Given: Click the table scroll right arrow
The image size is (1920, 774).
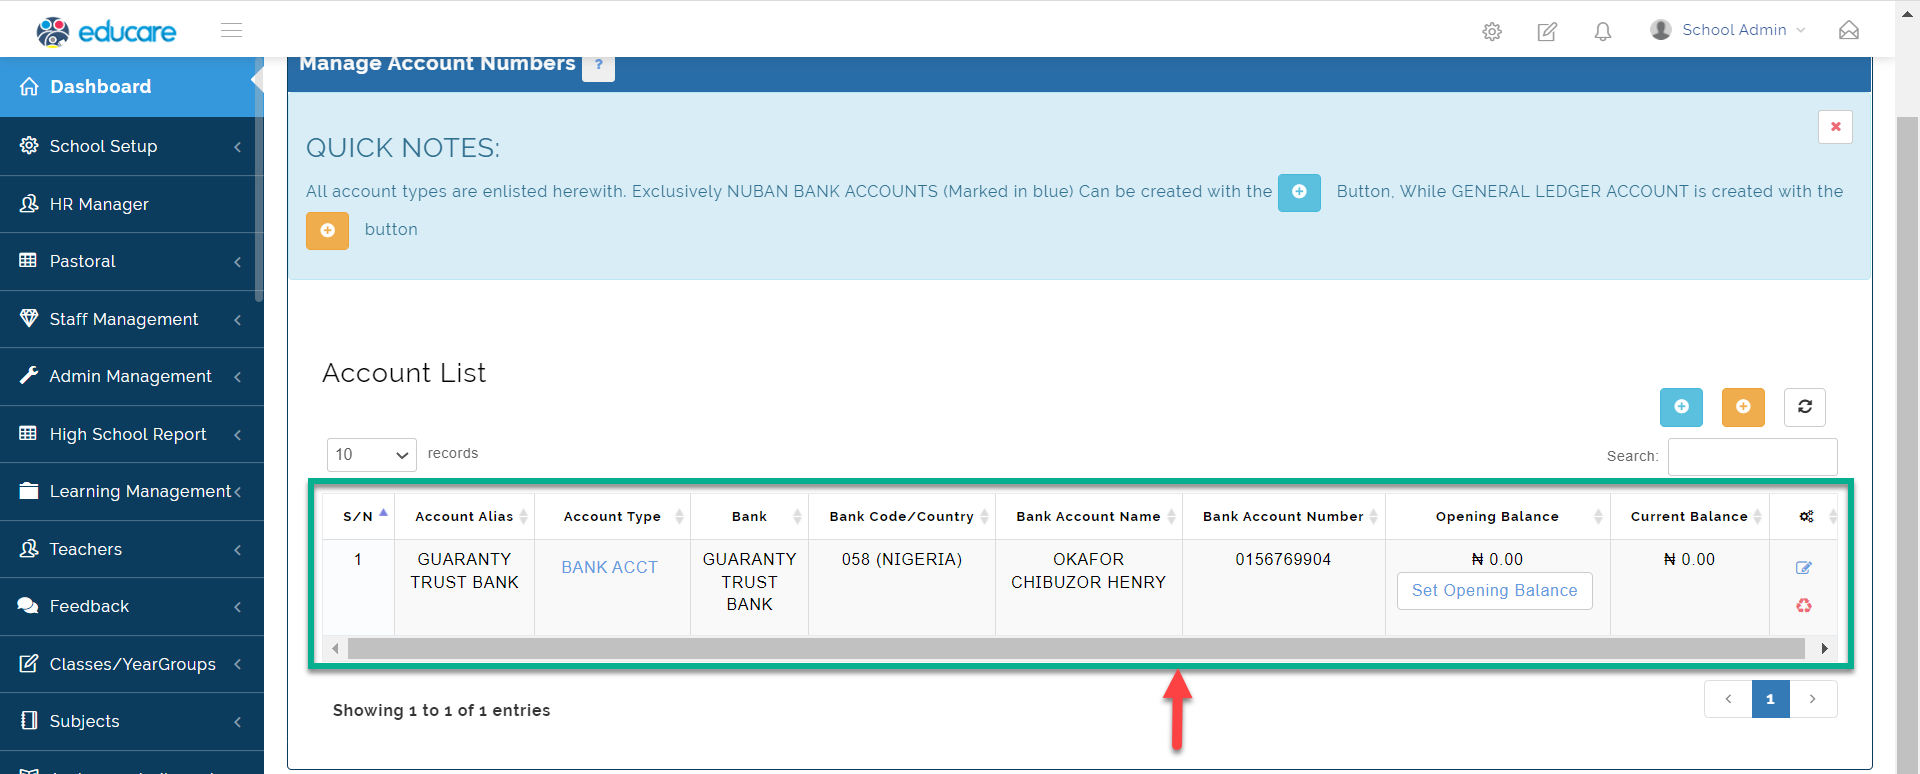Looking at the screenshot, I should click(x=1825, y=649).
